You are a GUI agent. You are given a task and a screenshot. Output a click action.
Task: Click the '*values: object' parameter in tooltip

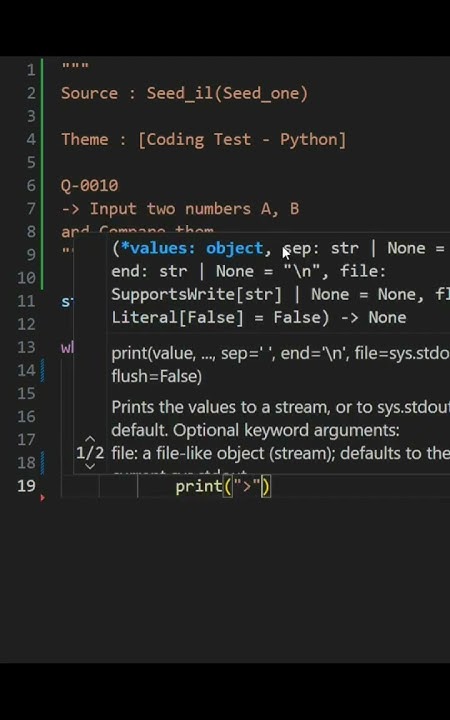pyautogui.click(x=191, y=248)
